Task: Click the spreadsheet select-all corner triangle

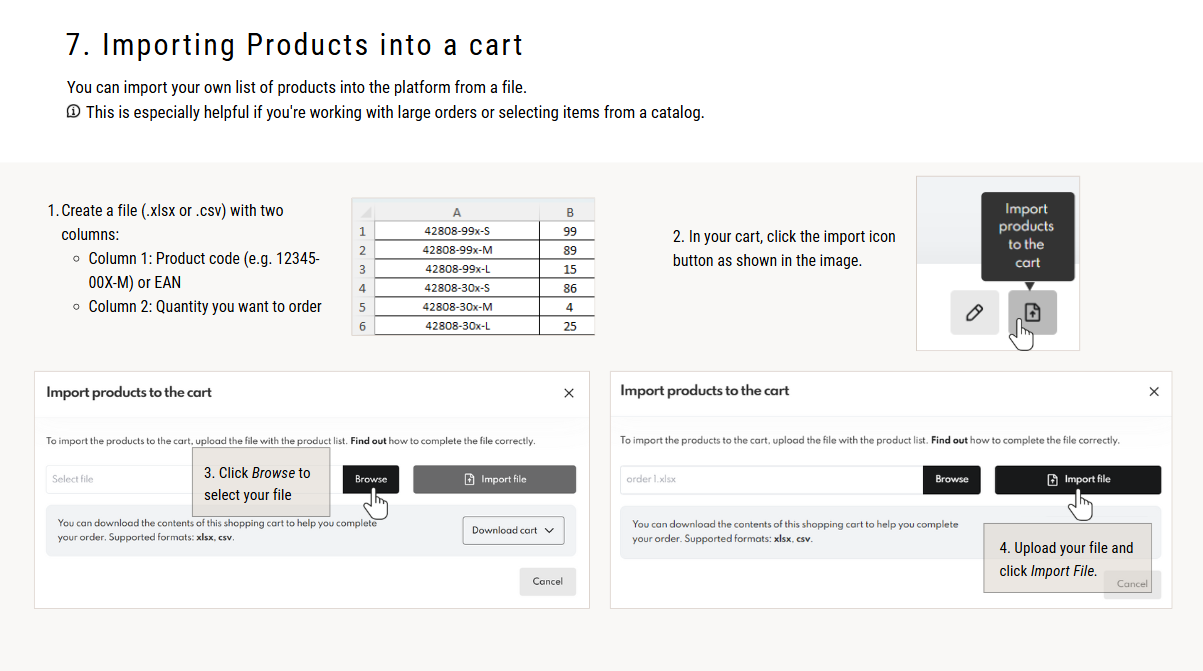Action: coord(365,213)
